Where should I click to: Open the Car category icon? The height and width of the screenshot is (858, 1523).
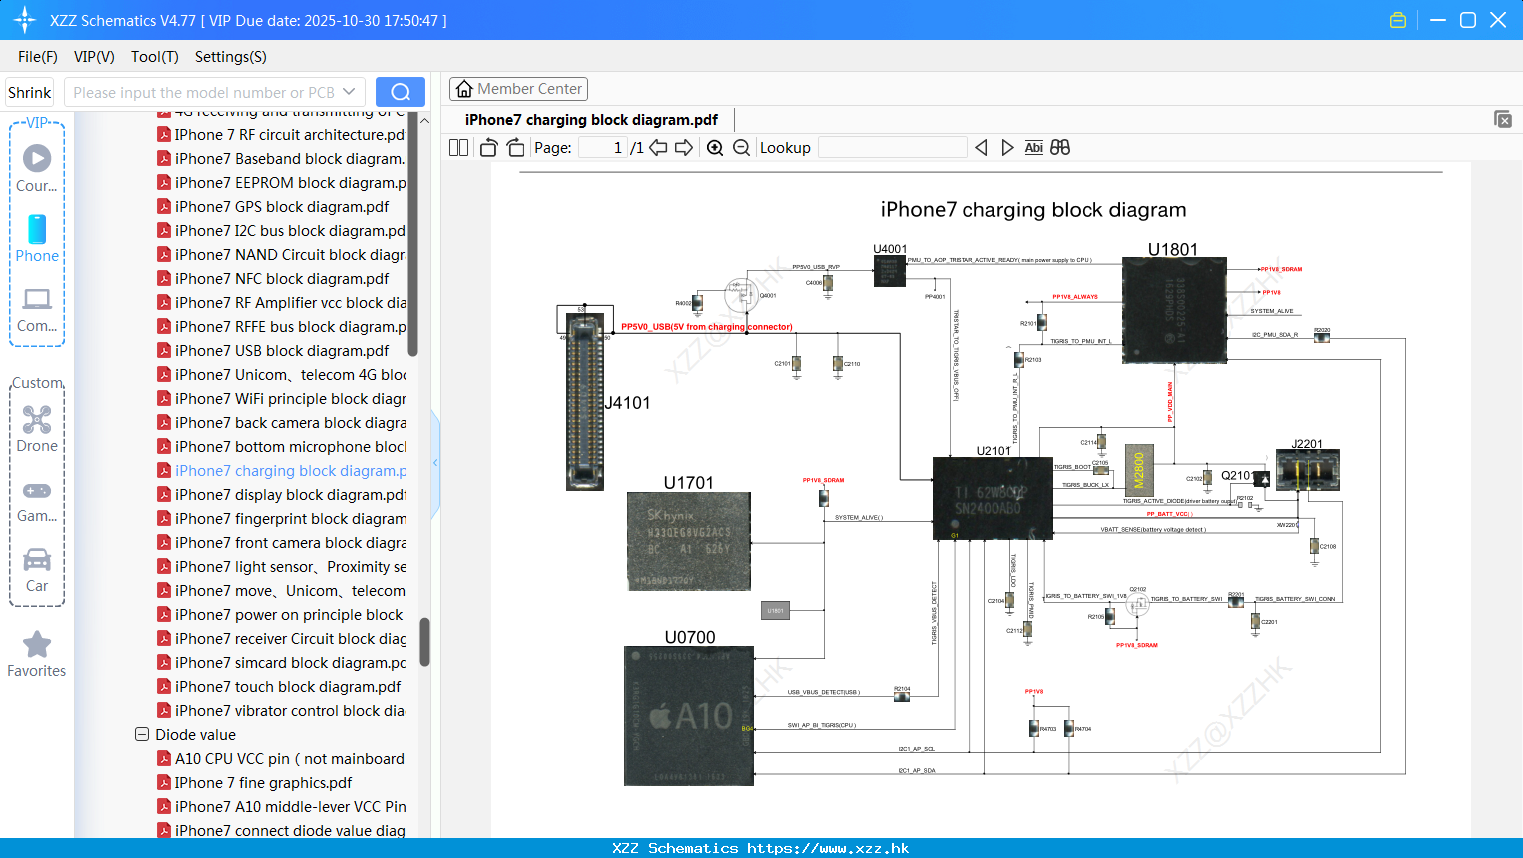point(37,569)
